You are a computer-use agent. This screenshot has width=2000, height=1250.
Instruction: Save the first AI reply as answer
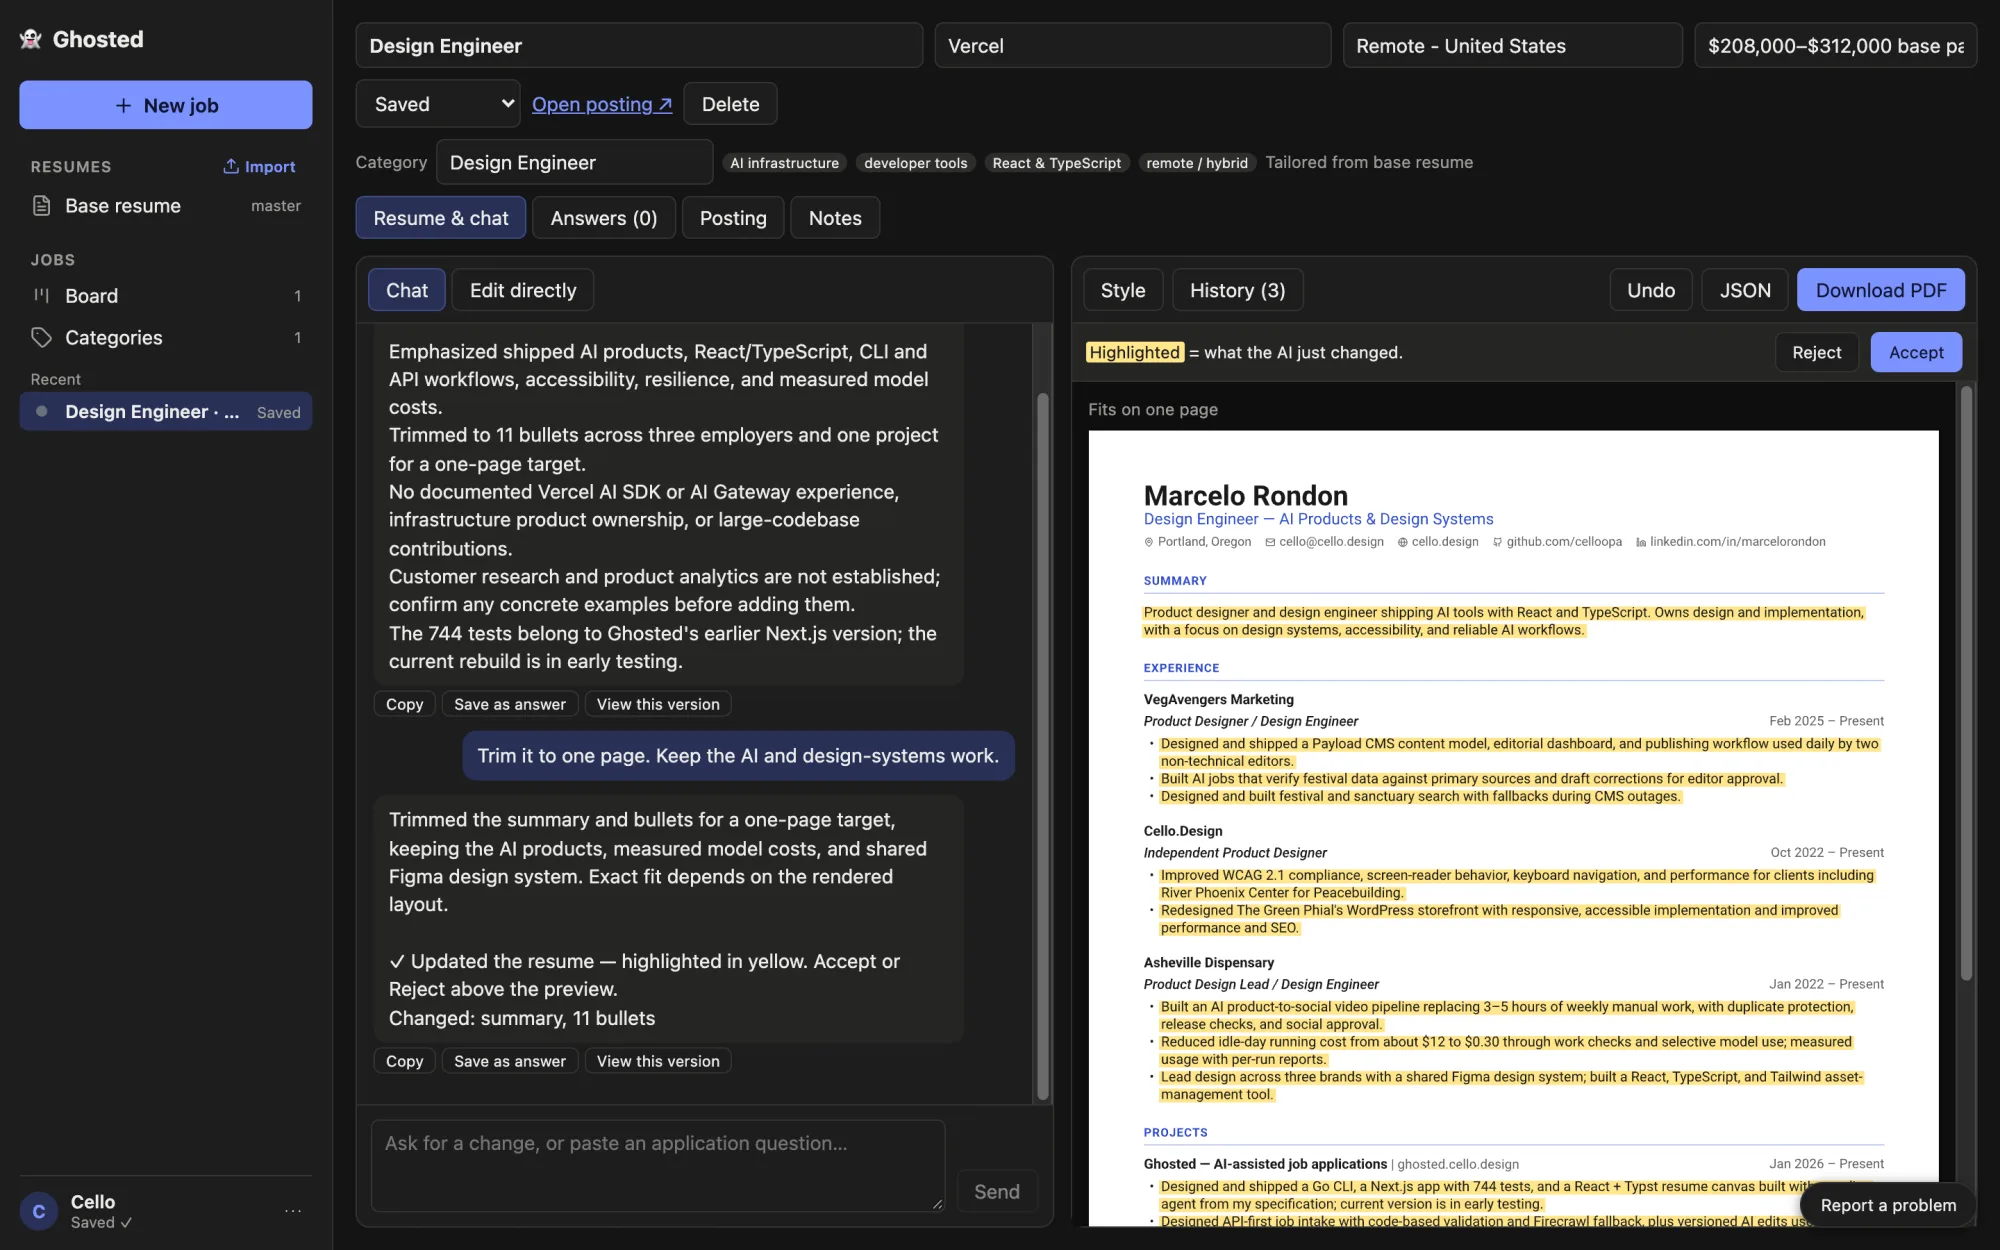coord(510,704)
